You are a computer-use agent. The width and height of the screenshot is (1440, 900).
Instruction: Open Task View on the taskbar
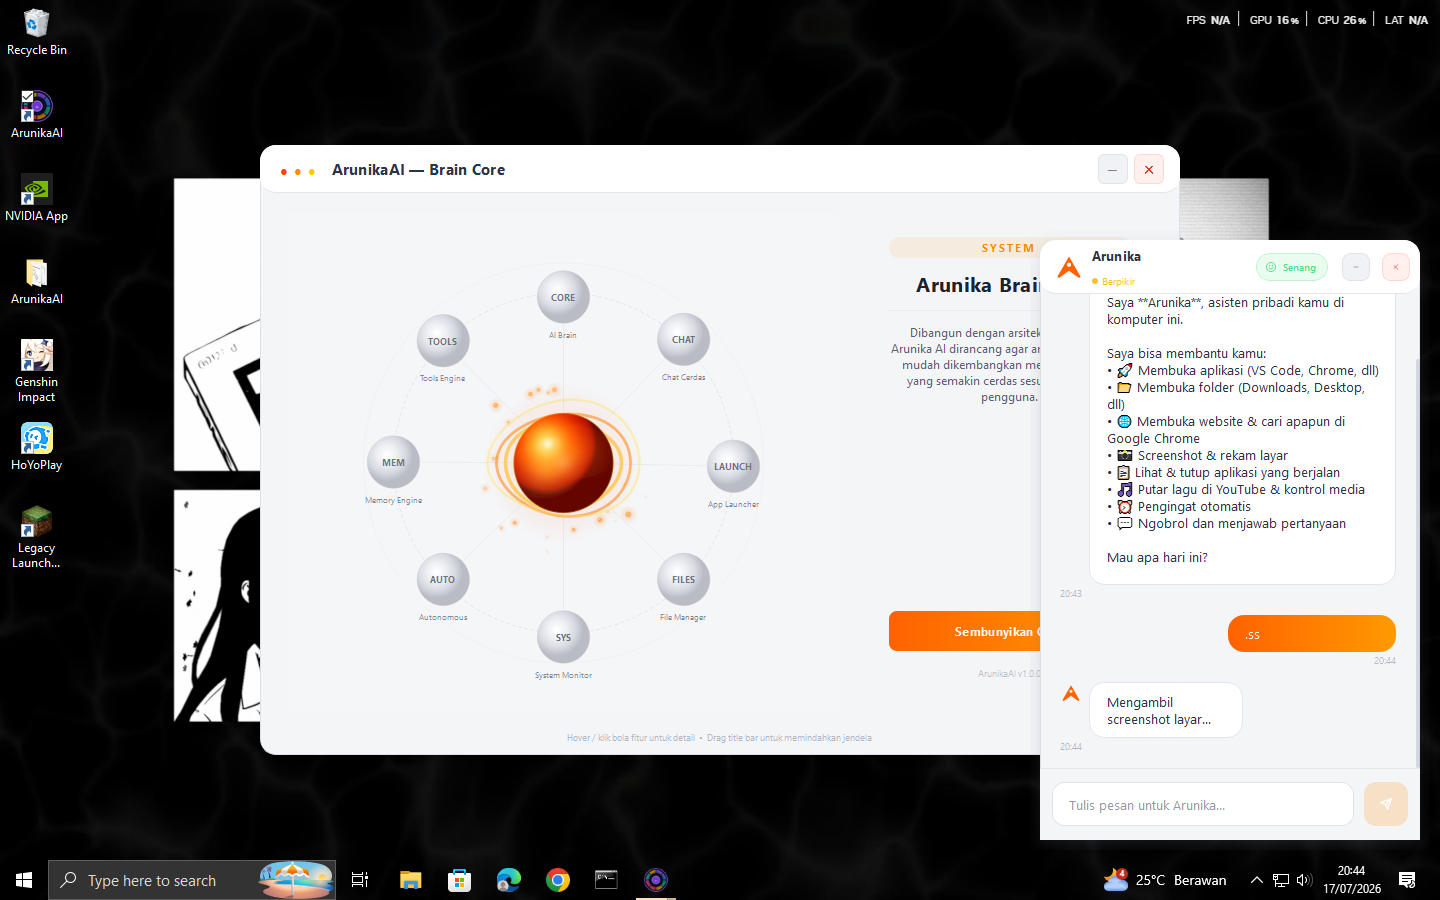360,880
